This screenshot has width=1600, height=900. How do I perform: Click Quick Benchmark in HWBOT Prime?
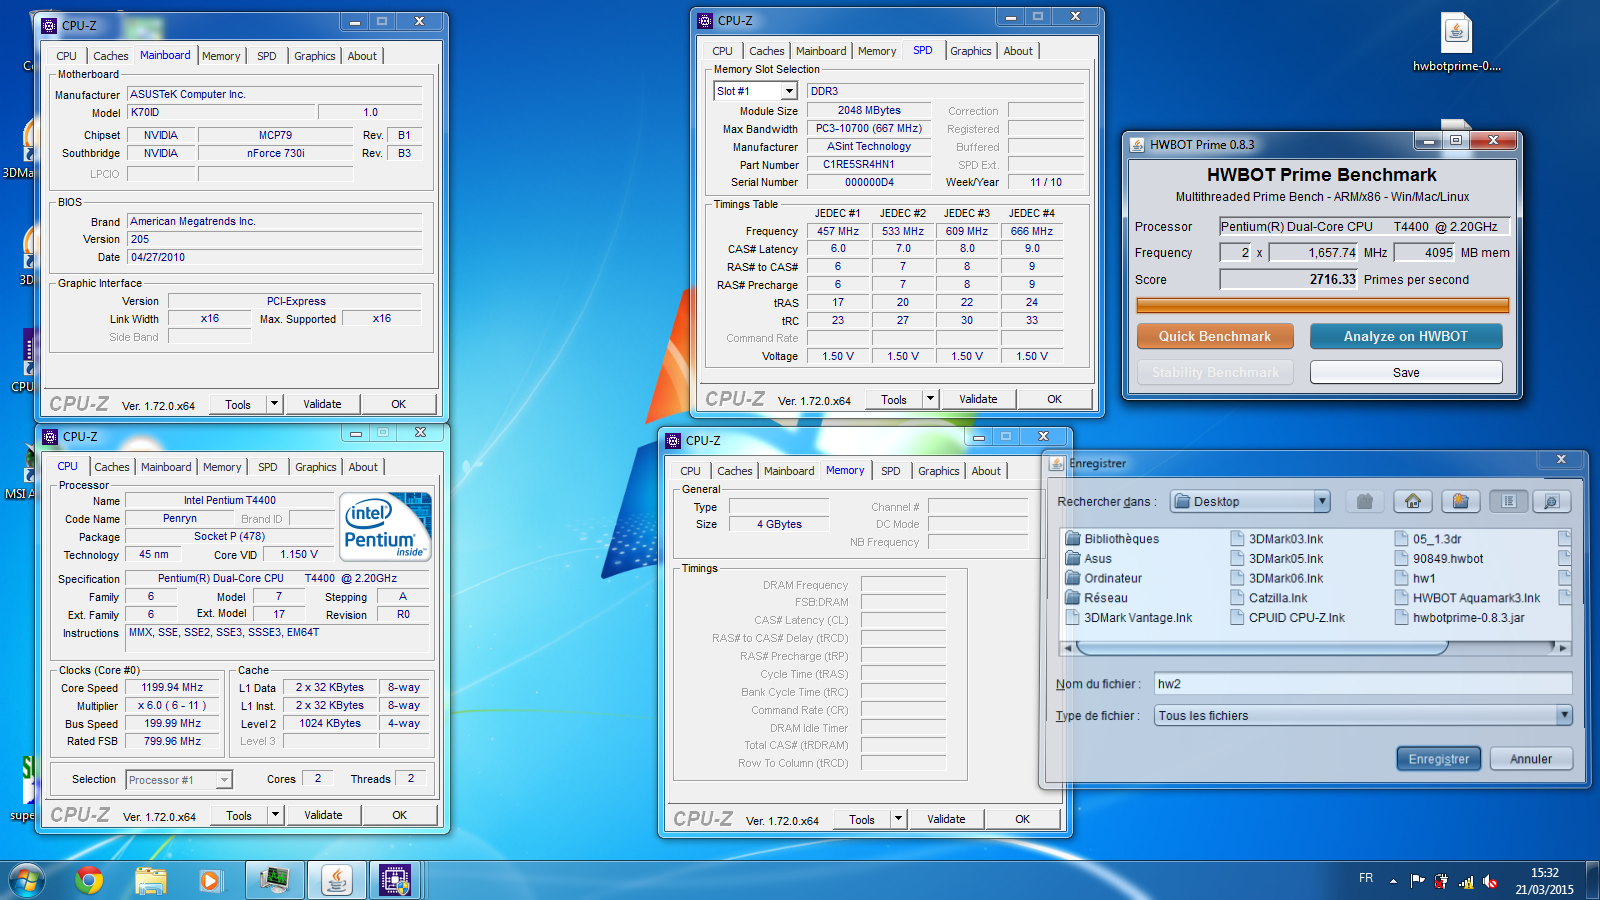point(1215,336)
